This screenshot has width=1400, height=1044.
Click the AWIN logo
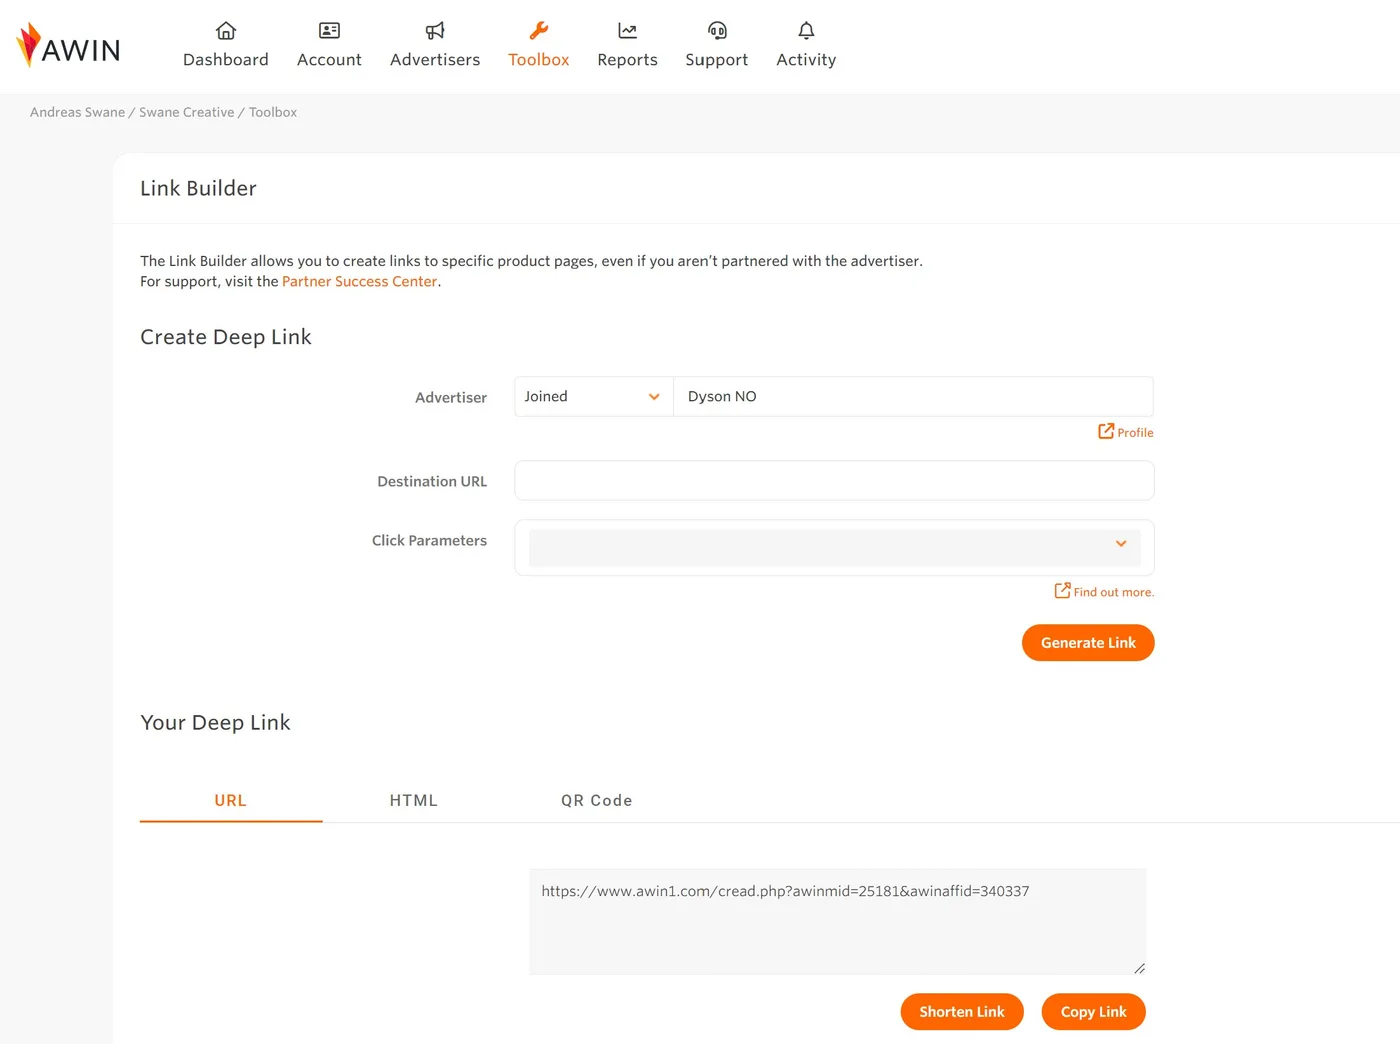[x=68, y=45]
